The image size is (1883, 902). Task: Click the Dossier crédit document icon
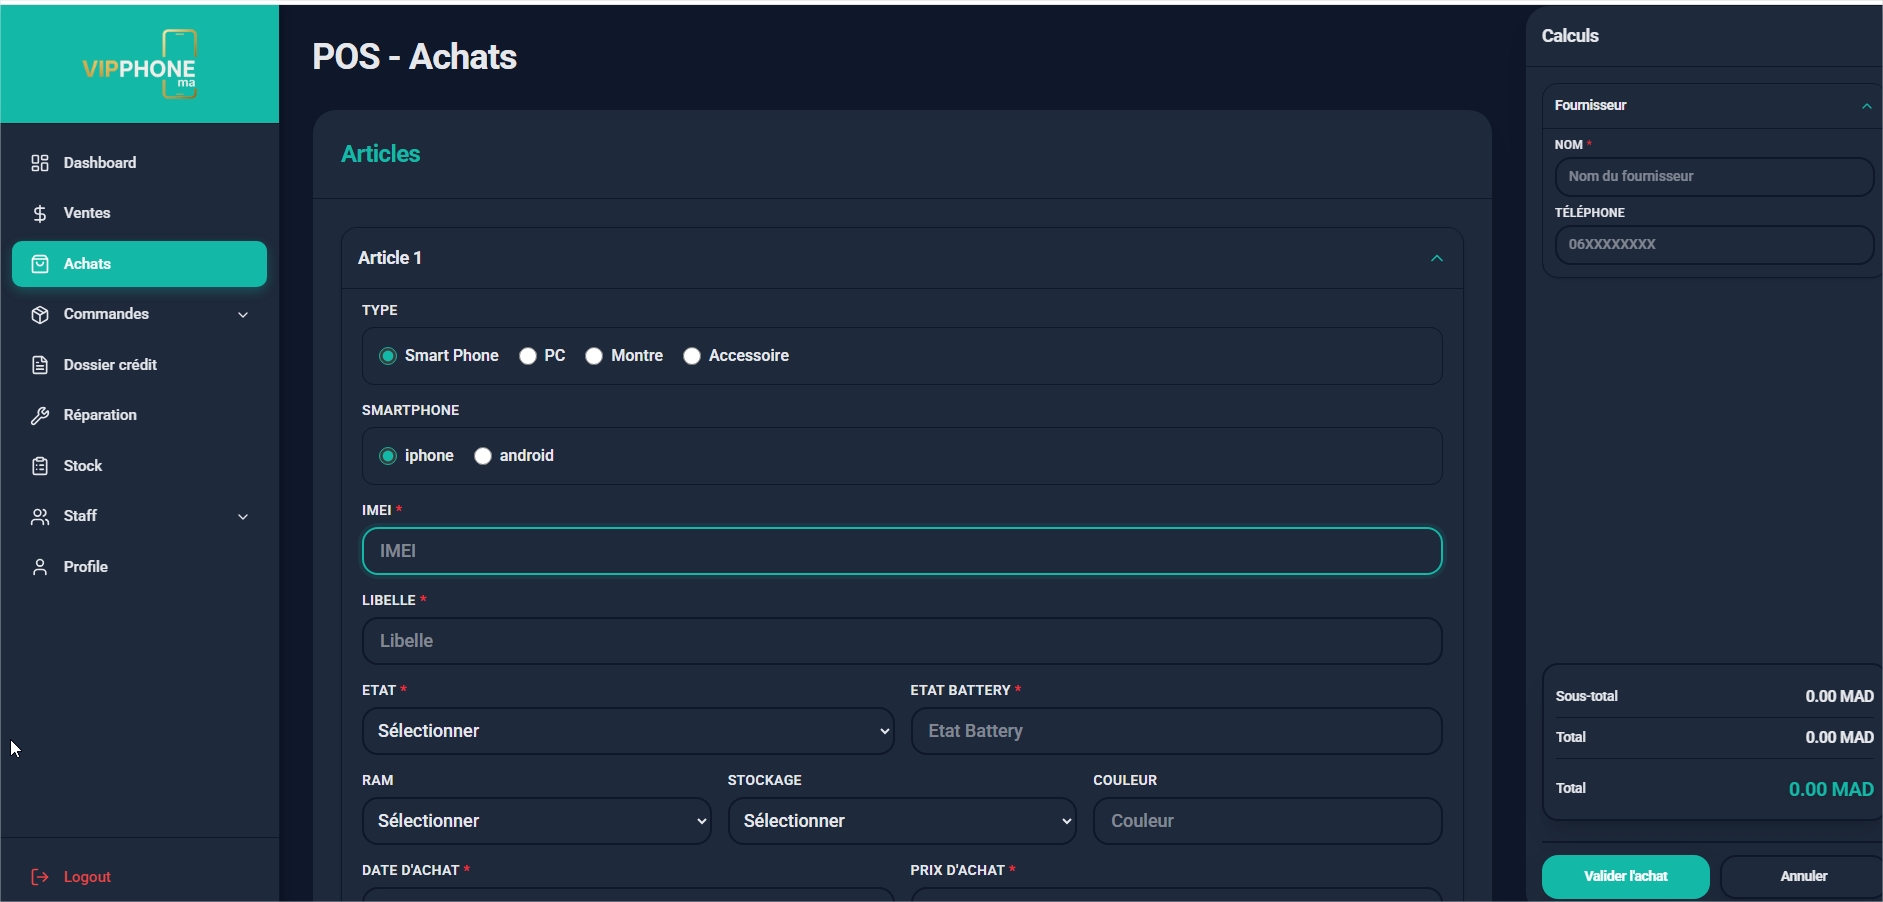[40, 365]
